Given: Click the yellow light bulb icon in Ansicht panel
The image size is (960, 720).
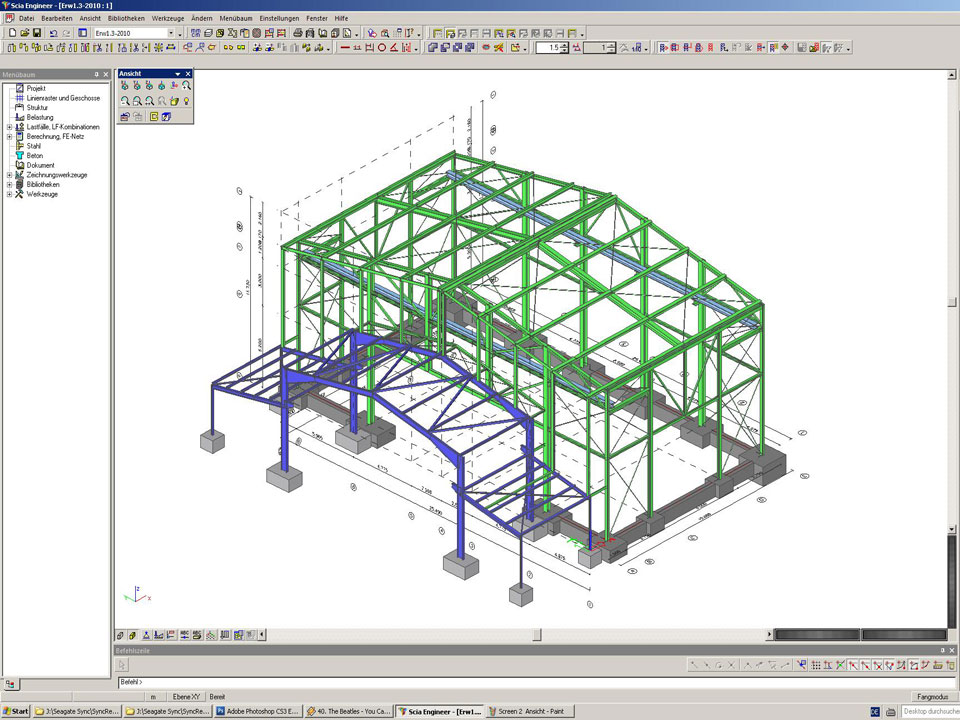Looking at the screenshot, I should click(x=187, y=101).
